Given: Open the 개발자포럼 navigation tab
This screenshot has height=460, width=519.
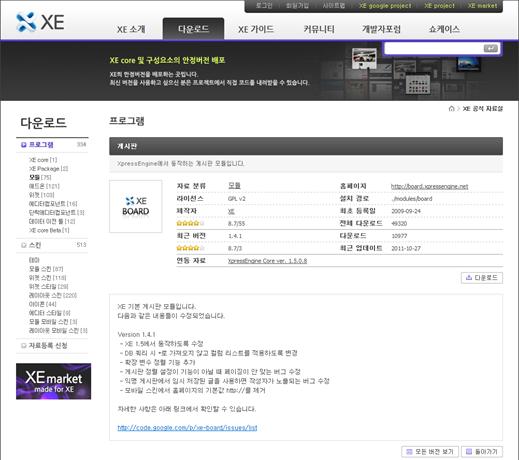Looking at the screenshot, I should click(x=381, y=29).
